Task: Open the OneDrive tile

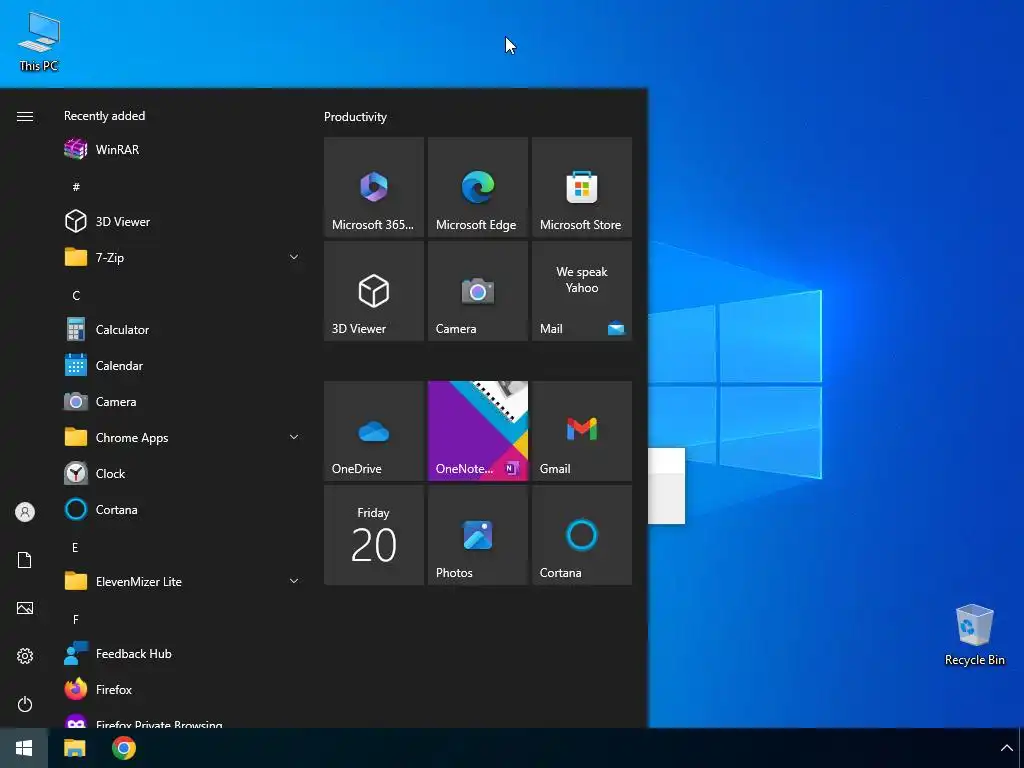Action: (x=374, y=431)
